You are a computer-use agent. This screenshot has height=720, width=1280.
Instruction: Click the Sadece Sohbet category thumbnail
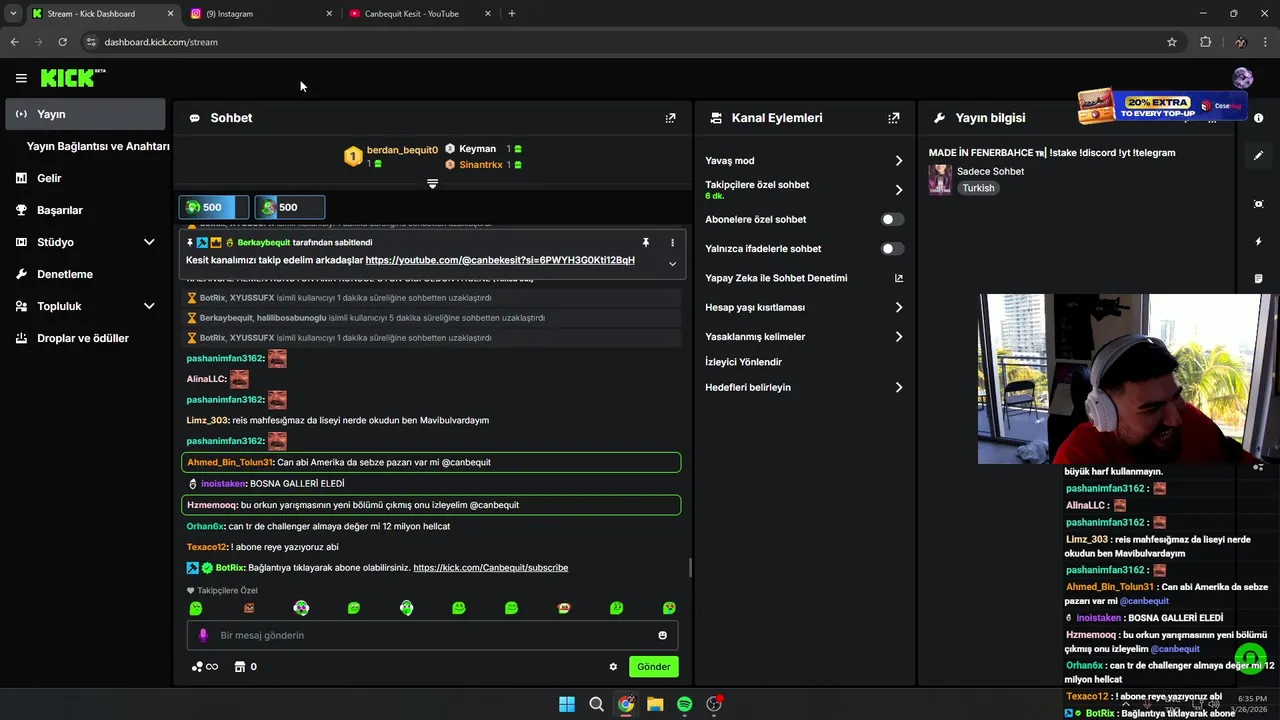tap(940, 179)
